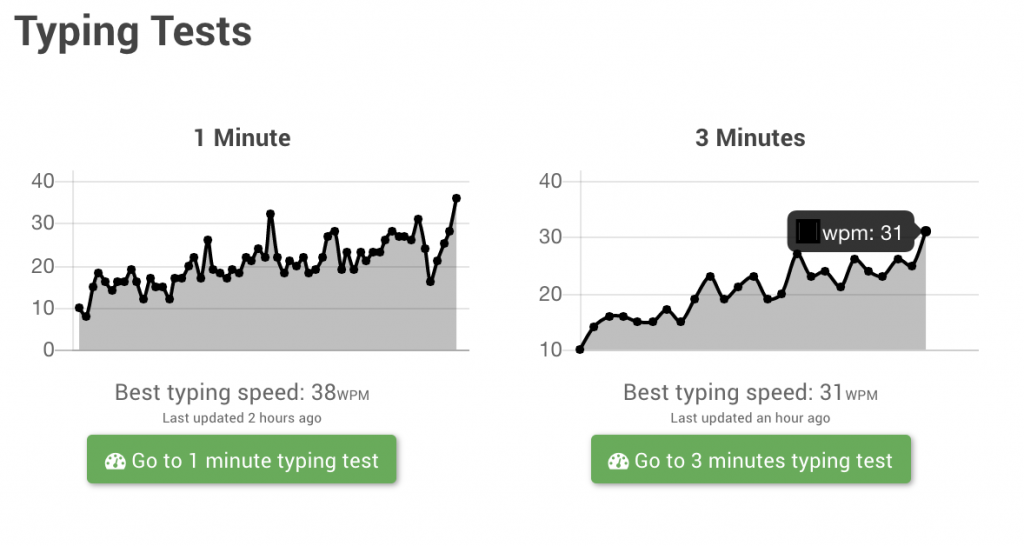
Task: Click the speedometer icon on 3 minutes button
Action: (618, 461)
